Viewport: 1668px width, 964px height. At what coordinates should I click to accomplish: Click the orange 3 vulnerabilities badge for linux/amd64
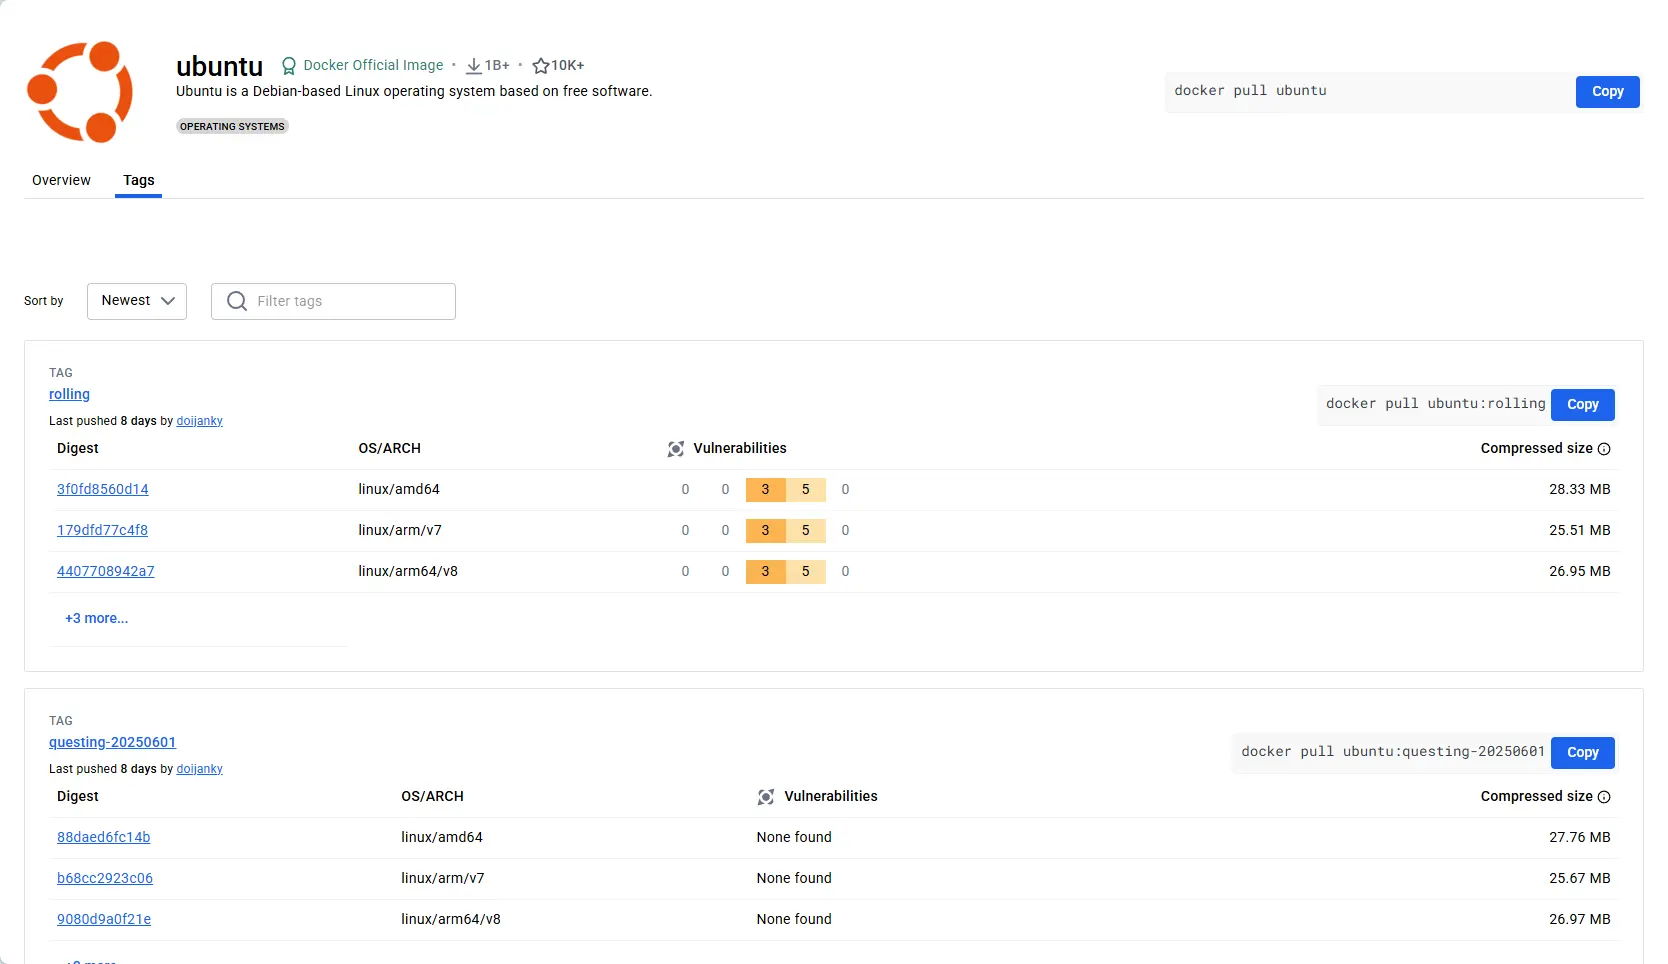point(765,490)
